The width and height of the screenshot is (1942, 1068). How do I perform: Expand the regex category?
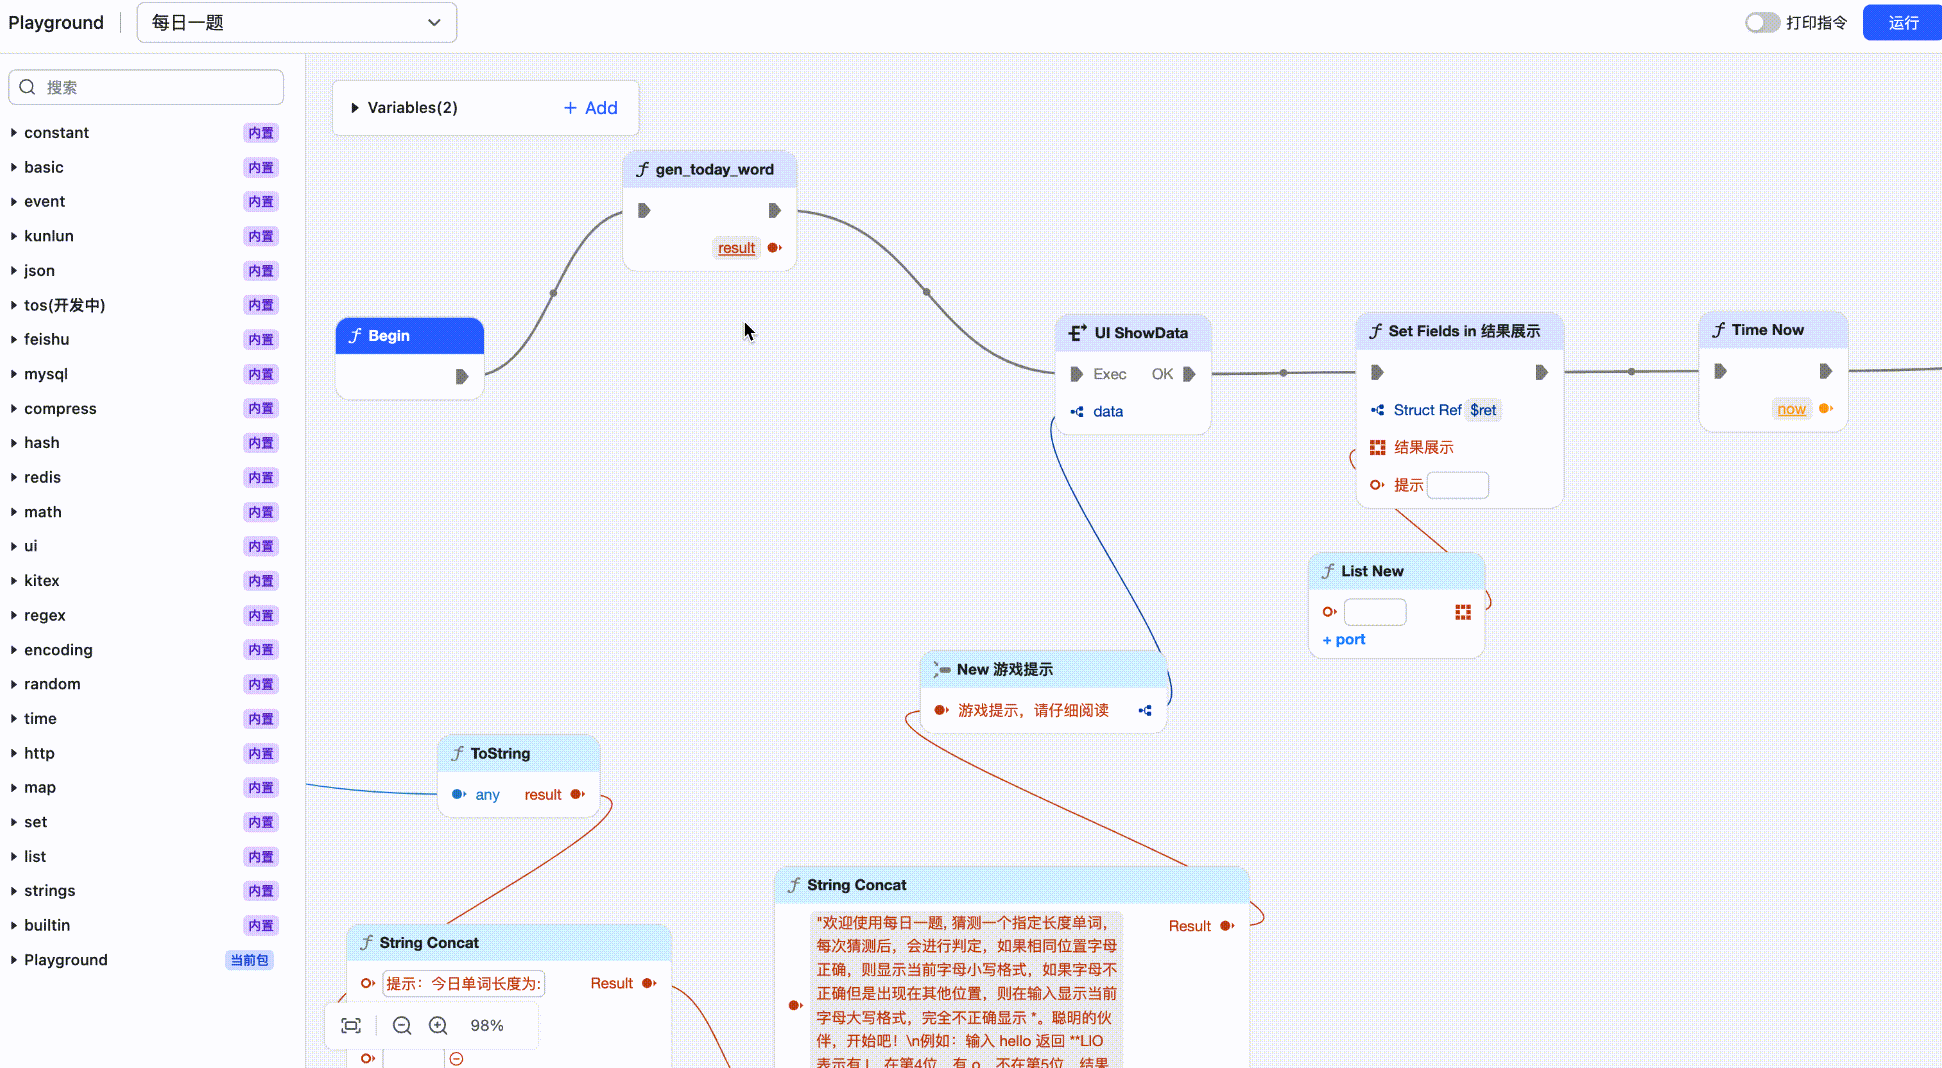tap(14, 616)
